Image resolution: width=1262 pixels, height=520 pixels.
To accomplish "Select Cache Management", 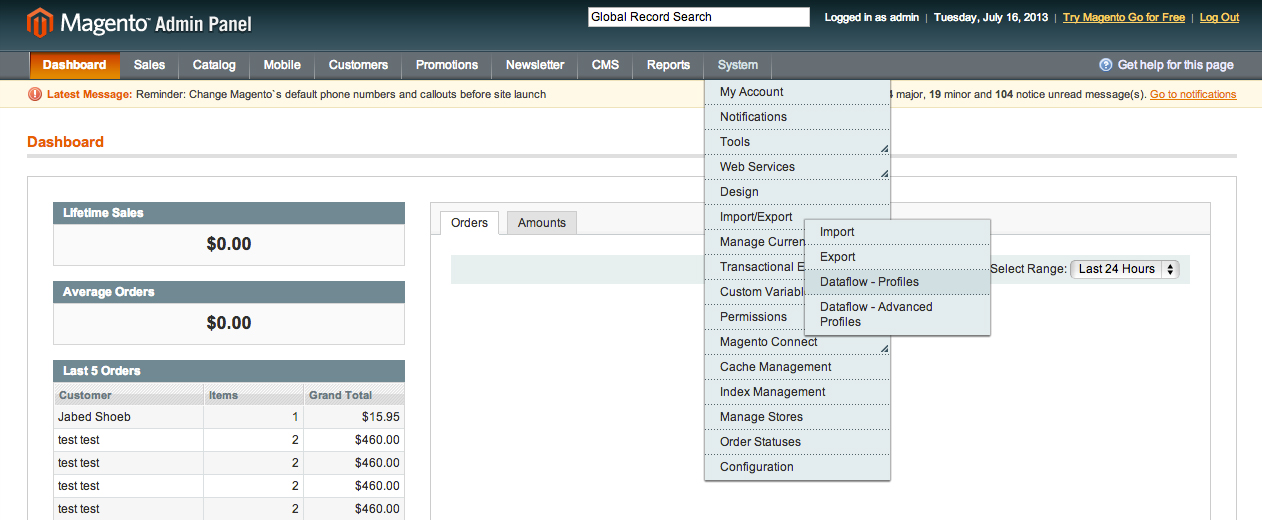I will tap(797, 367).
